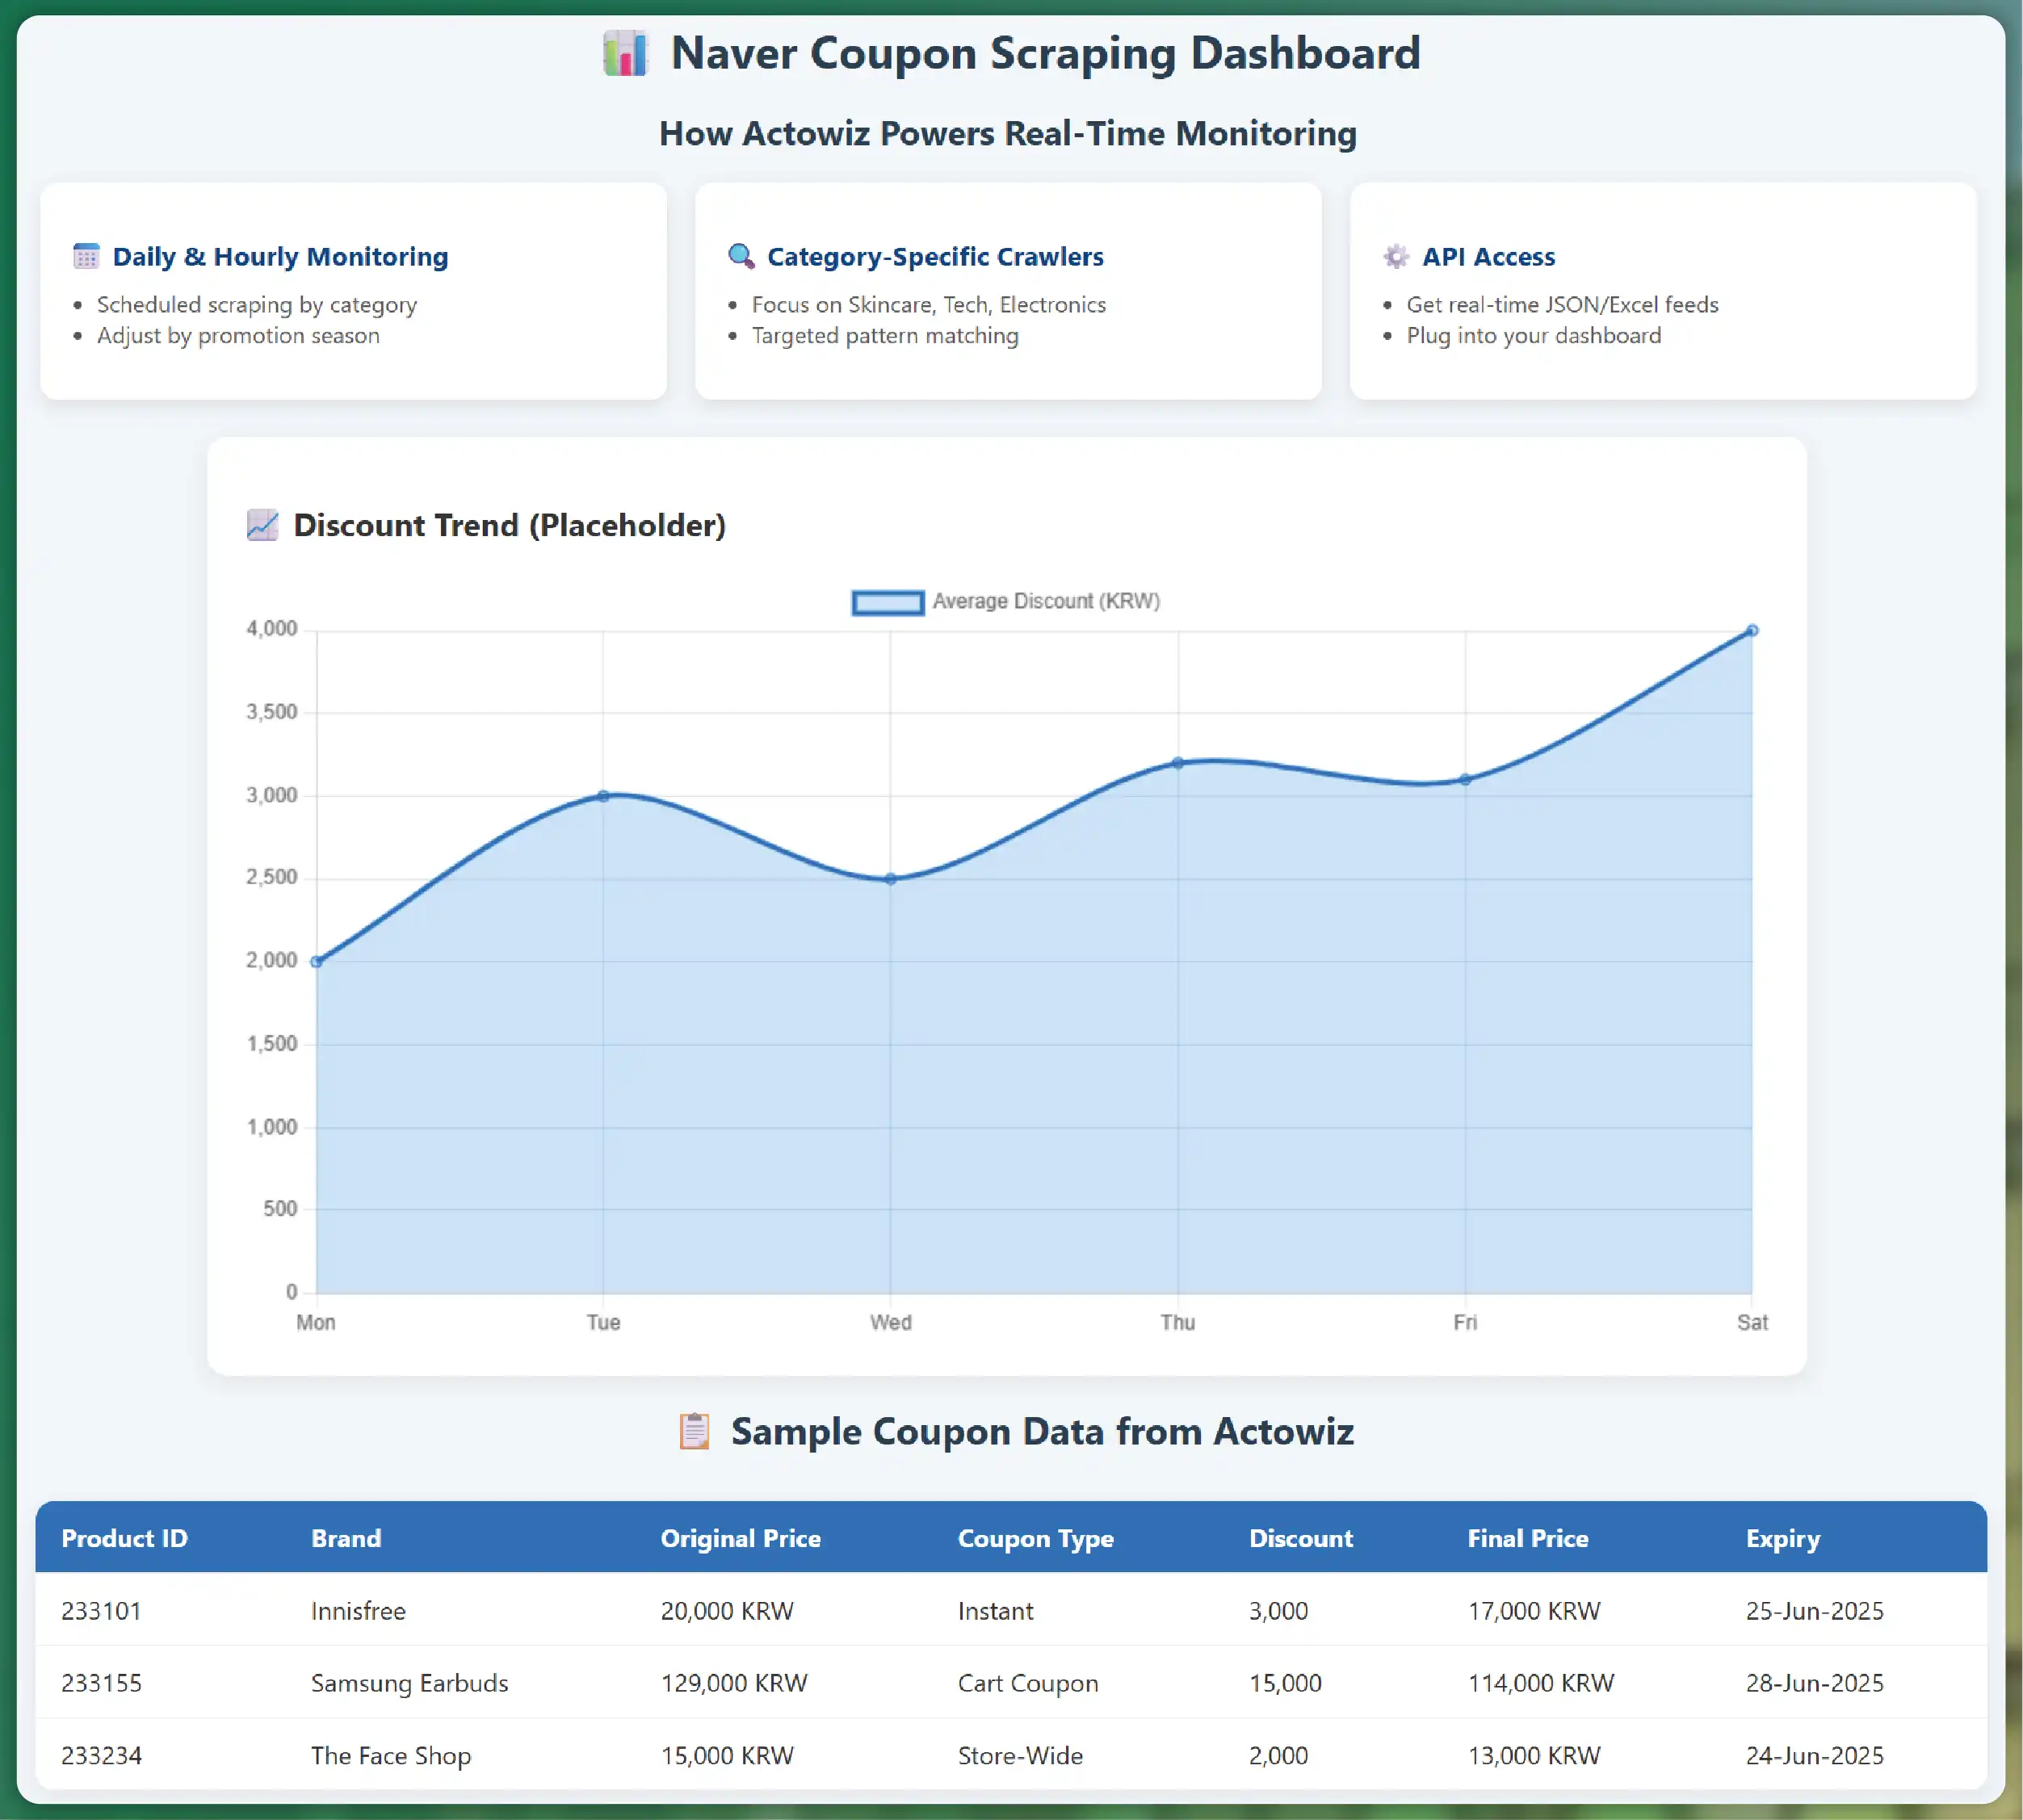The width and height of the screenshot is (2023, 1820).
Task: Click the magnifier icon for Category-Specific Crawlers
Action: [x=741, y=257]
